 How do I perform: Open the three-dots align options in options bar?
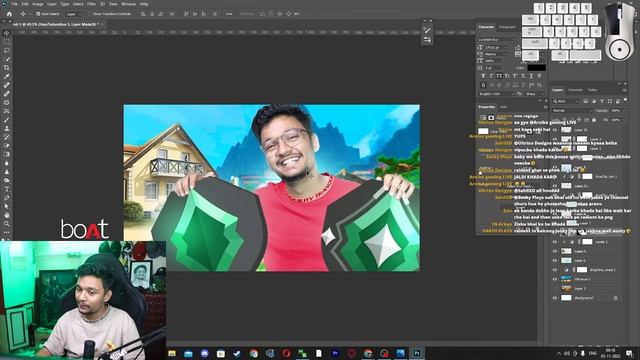tap(229, 14)
